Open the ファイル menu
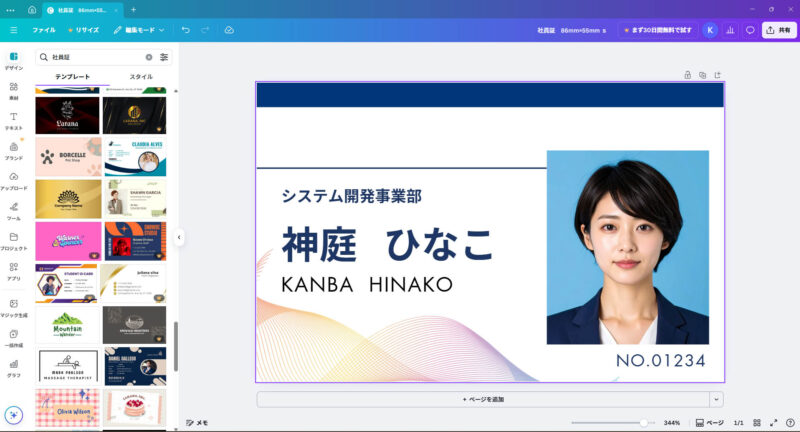Image resolution: width=800 pixels, height=432 pixels. [44, 30]
